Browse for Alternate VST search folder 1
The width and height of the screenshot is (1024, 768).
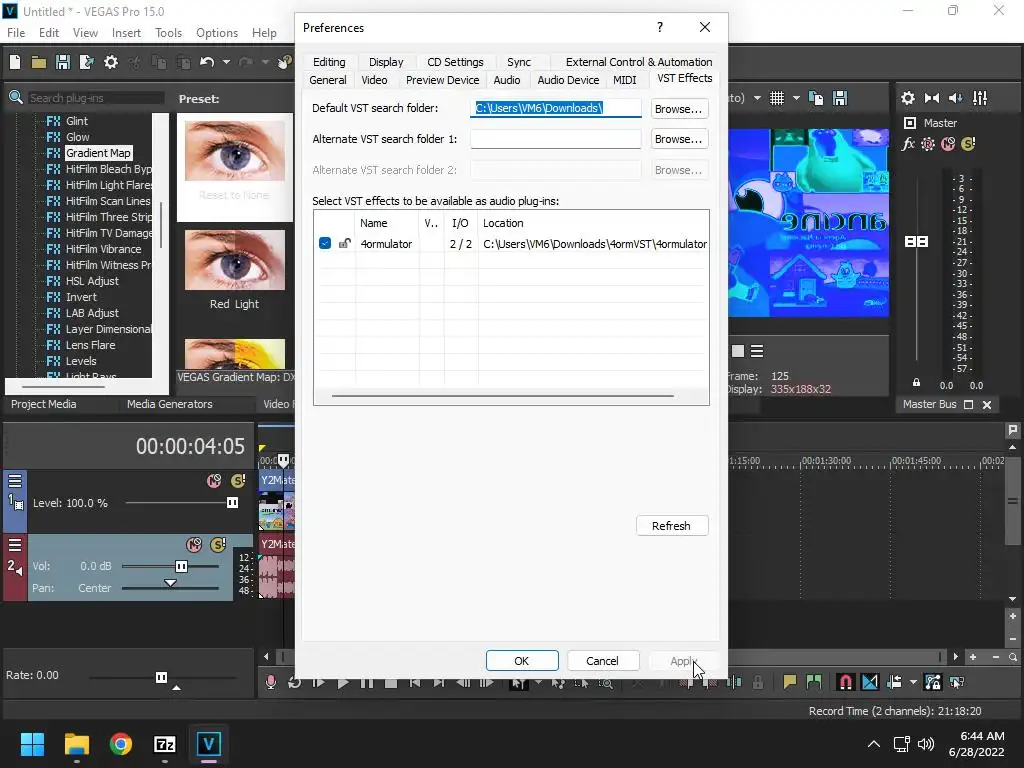(679, 139)
